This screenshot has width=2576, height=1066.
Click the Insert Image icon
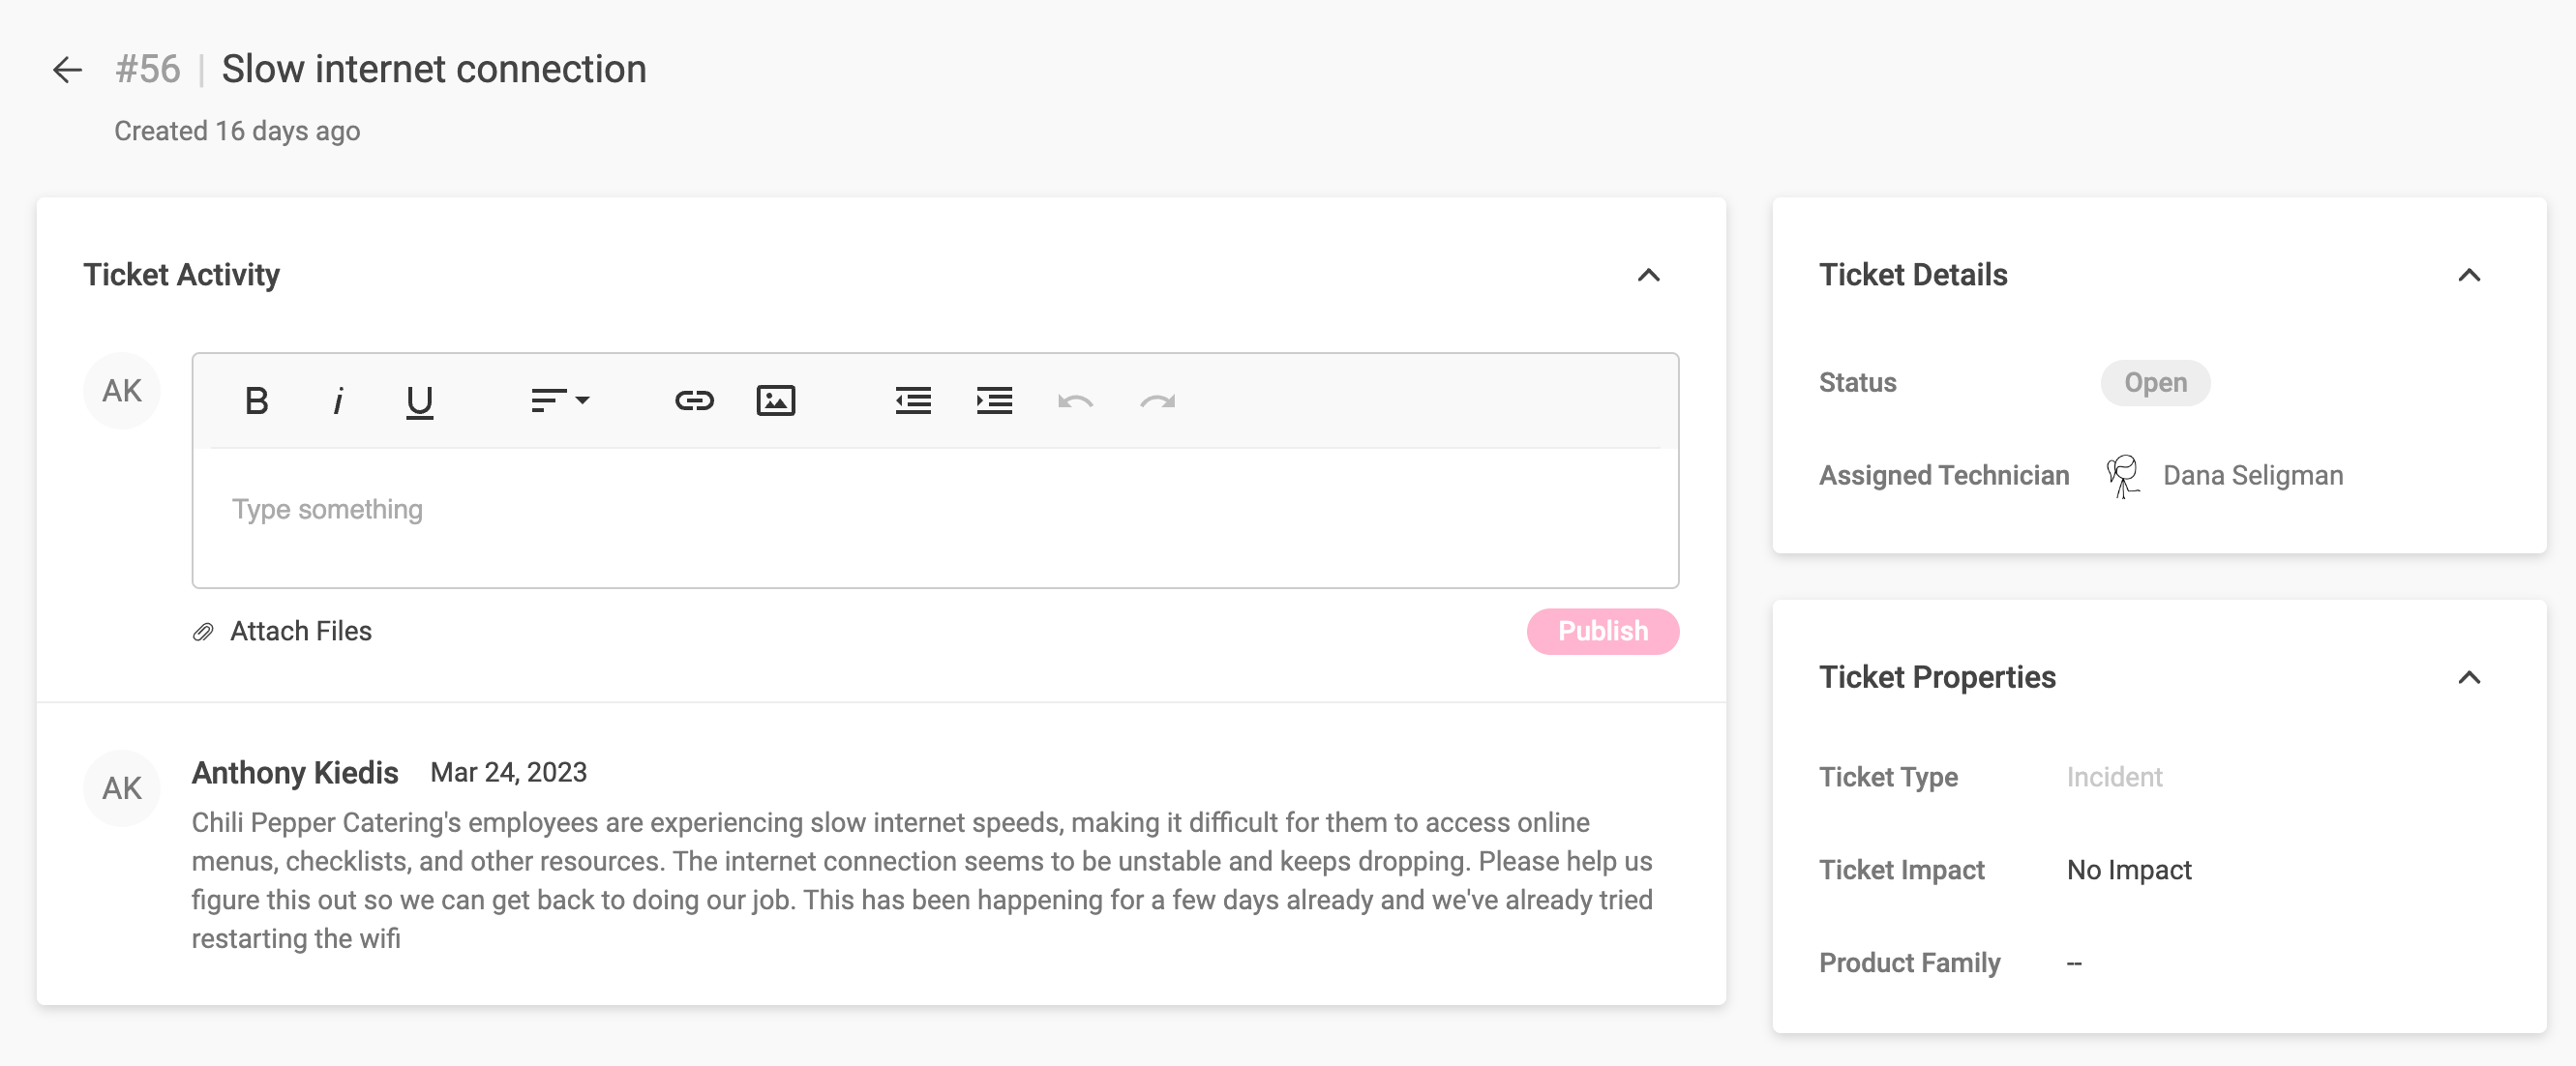[774, 400]
